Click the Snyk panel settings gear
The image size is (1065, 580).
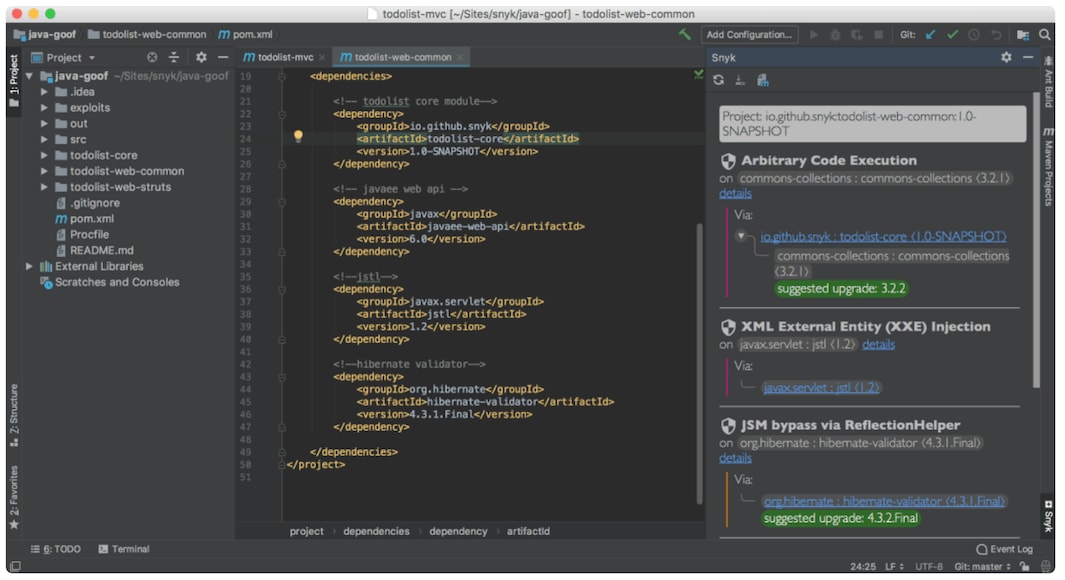(x=1006, y=58)
